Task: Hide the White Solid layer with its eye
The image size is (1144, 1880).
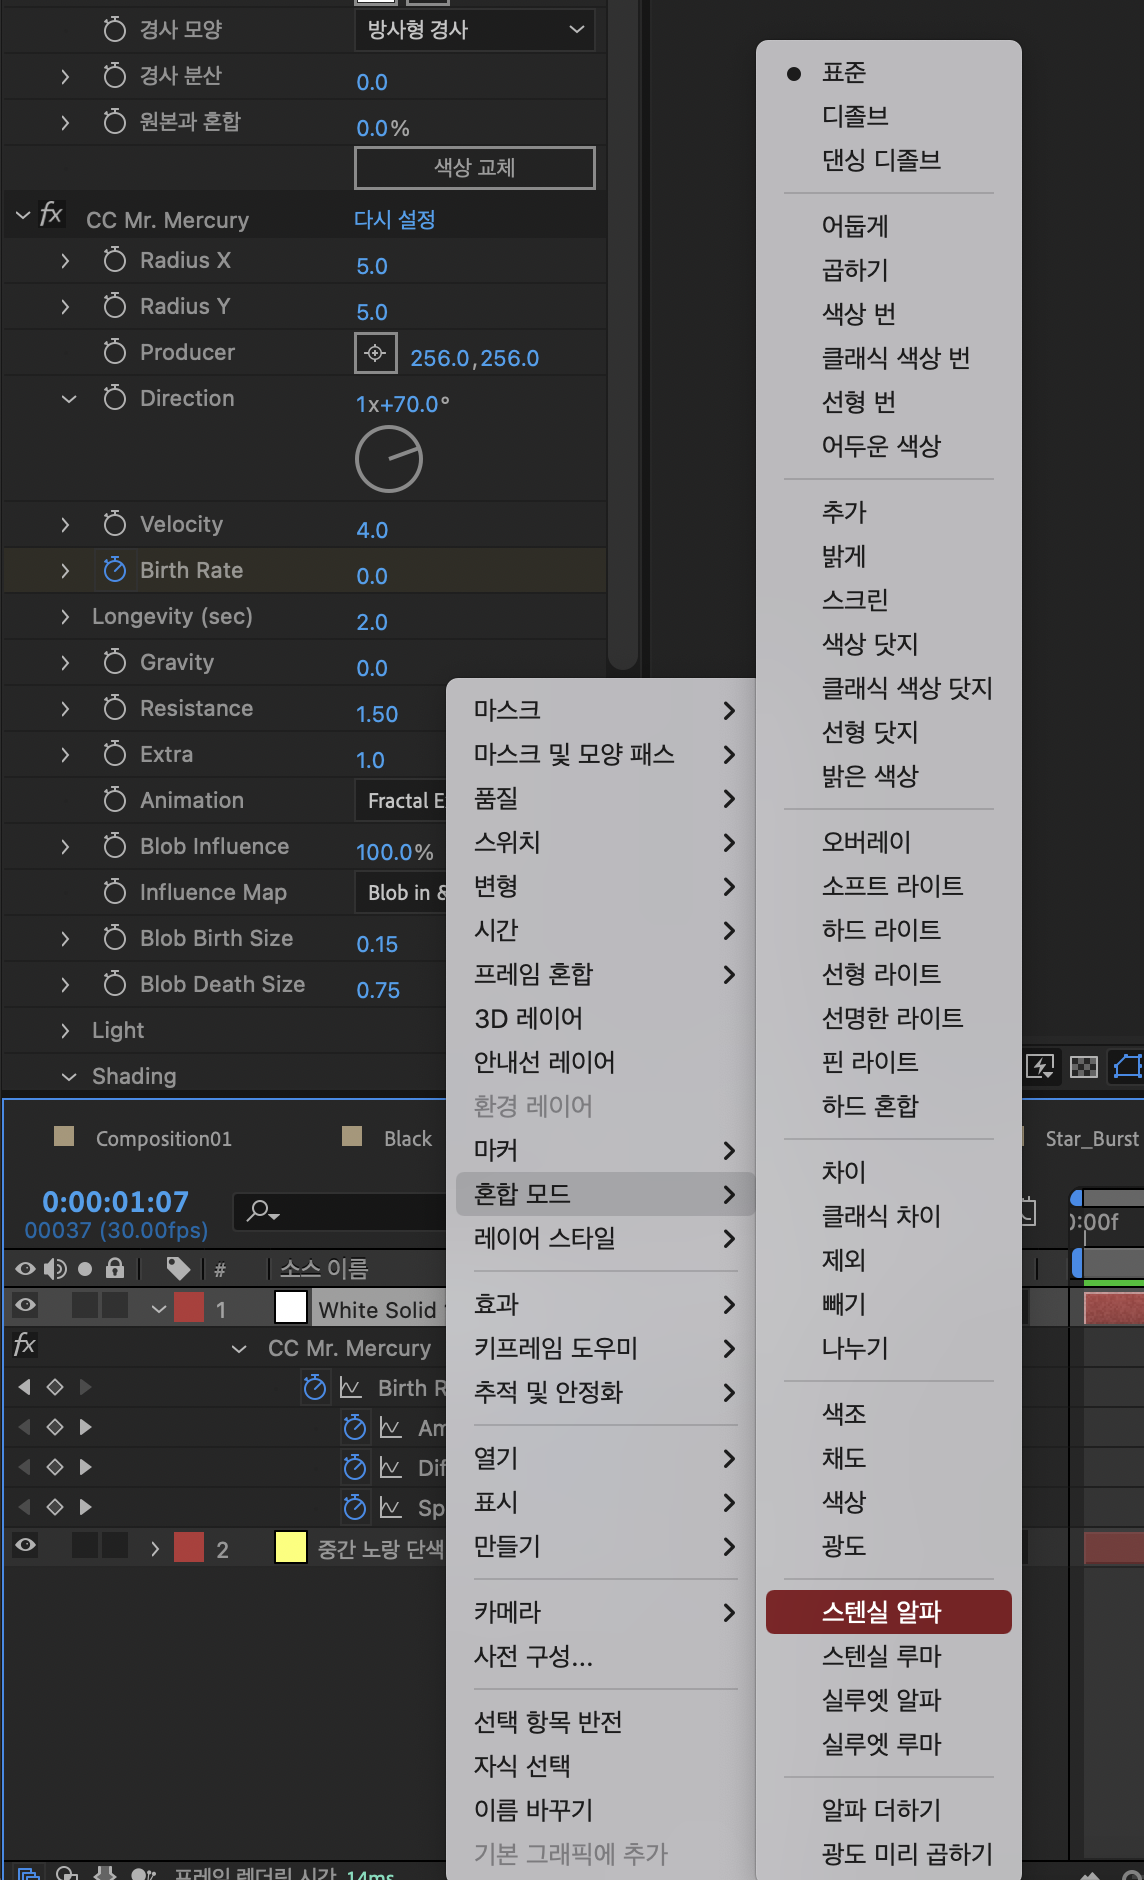Action: pos(25,1305)
